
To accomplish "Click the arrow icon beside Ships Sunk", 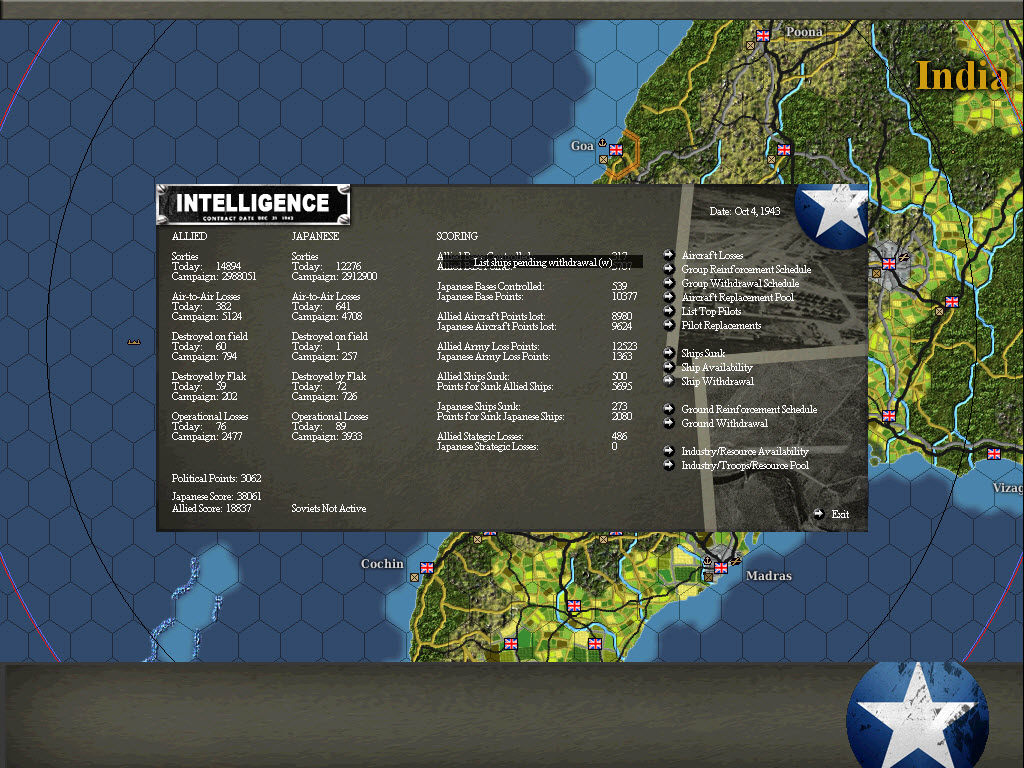I will tap(669, 353).
